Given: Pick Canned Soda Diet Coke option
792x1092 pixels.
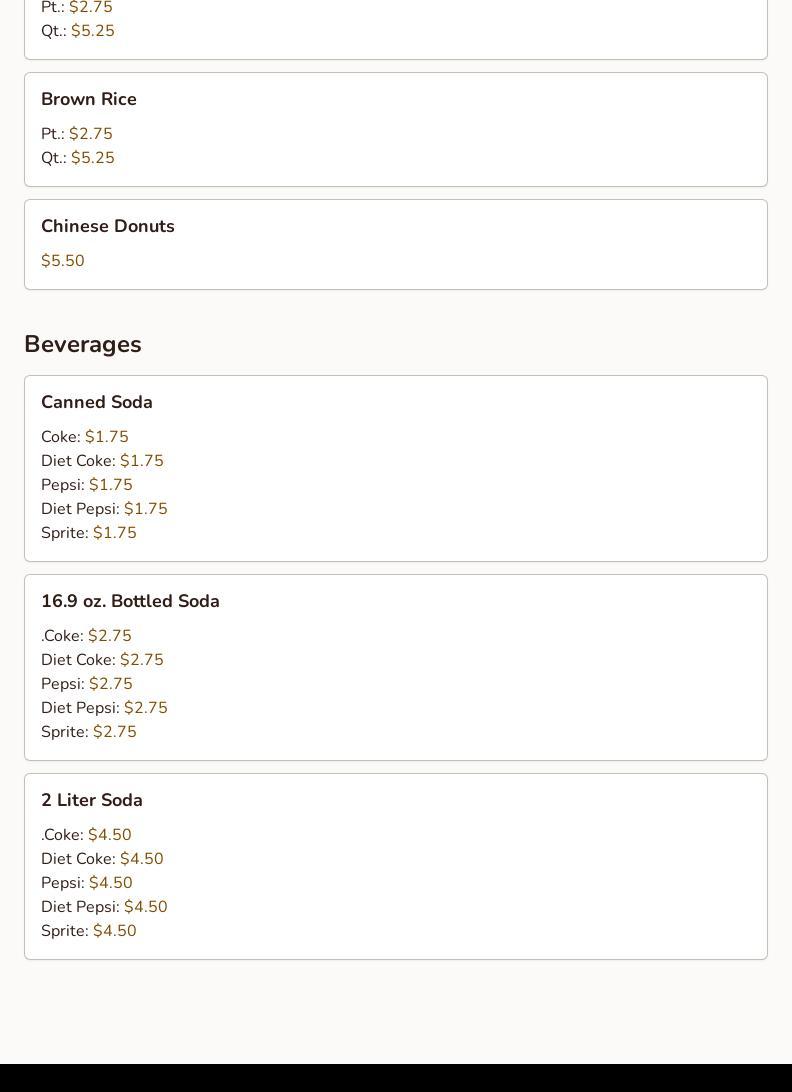Looking at the screenshot, I should (102, 461).
